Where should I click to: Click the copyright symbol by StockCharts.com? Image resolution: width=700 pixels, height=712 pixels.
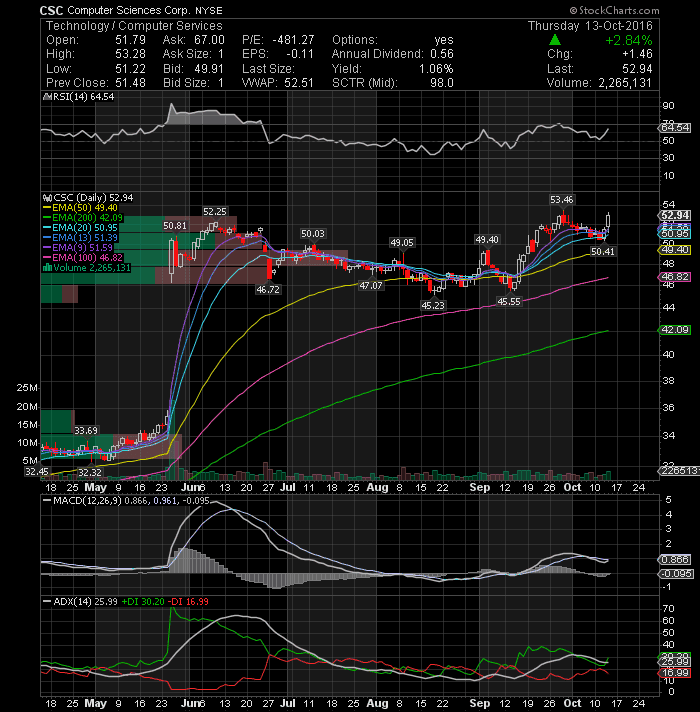point(573,10)
